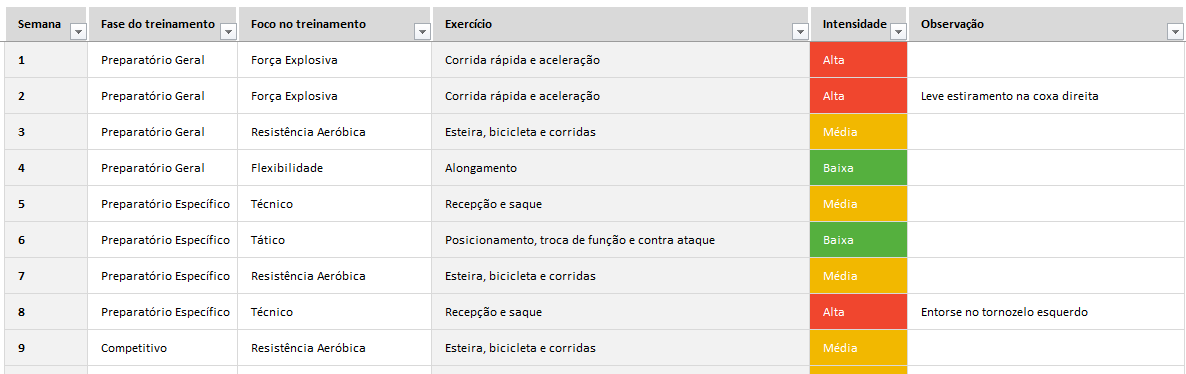Image resolution: width=1186 pixels, height=374 pixels.
Task: Click the 'Leve estiramento na coxa direita' cell
Action: [1047, 96]
